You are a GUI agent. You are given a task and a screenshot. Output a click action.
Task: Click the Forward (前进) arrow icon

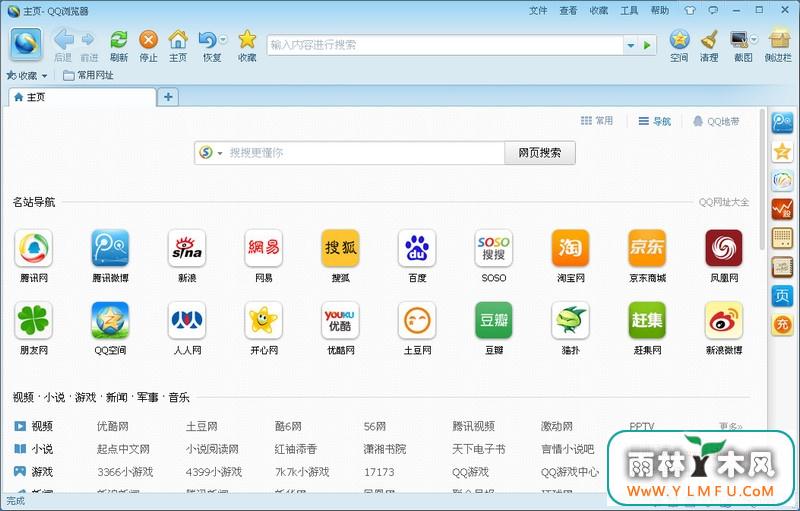88,39
